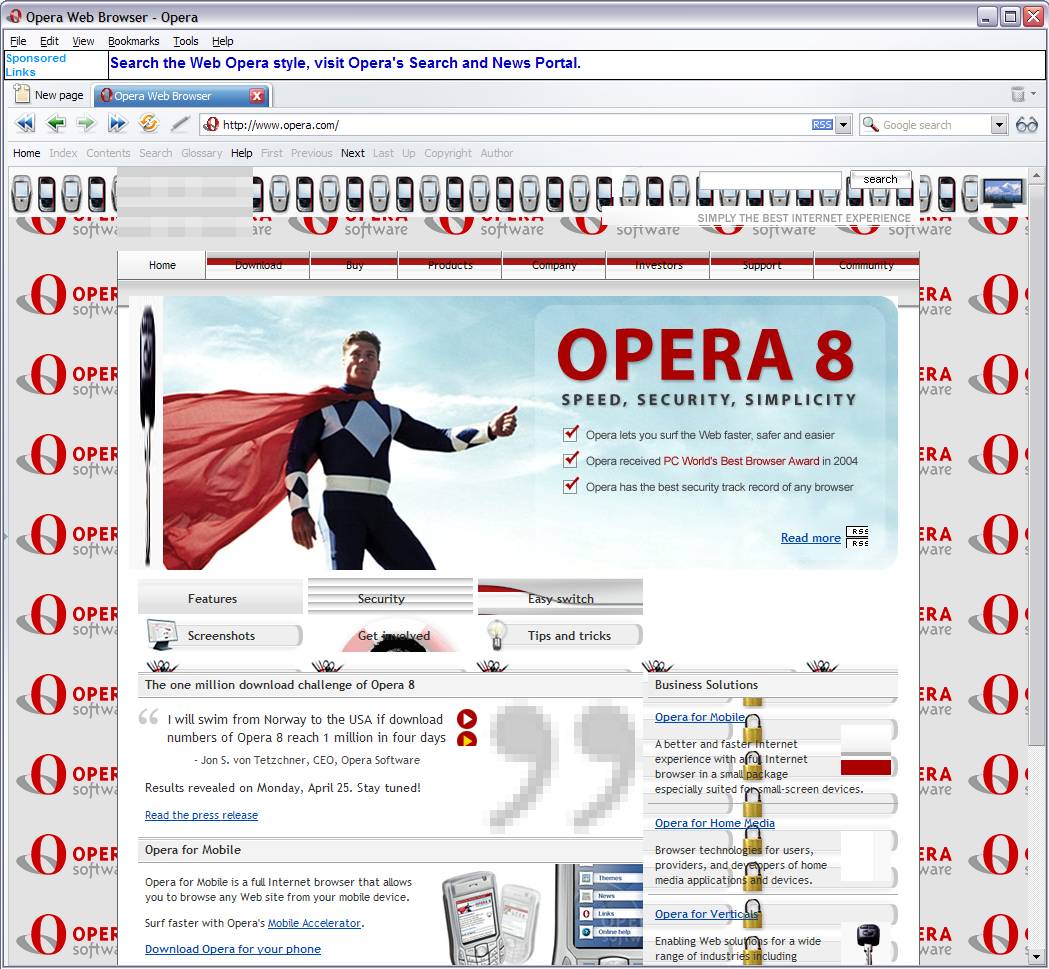Click the Fast Forward icon

117,124
